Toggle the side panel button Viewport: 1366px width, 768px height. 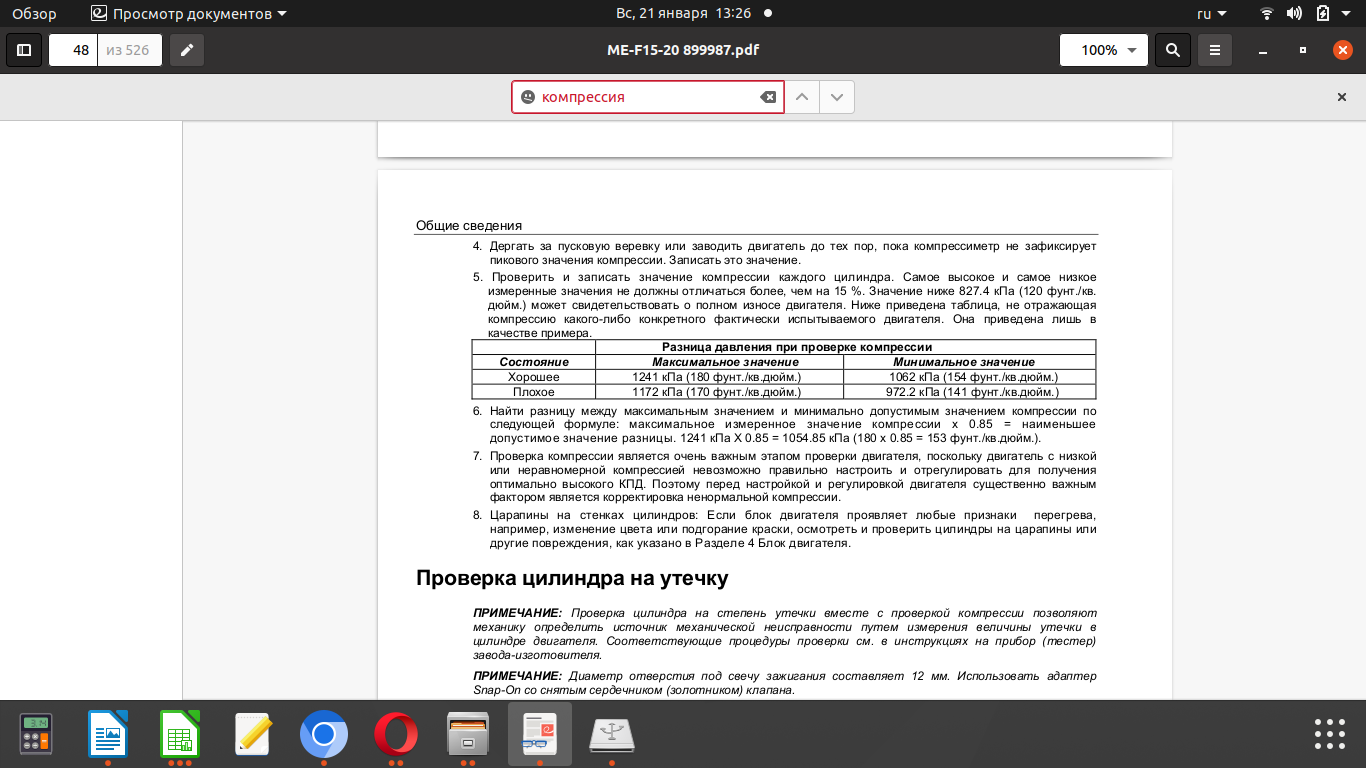pyautogui.click(x=24, y=50)
